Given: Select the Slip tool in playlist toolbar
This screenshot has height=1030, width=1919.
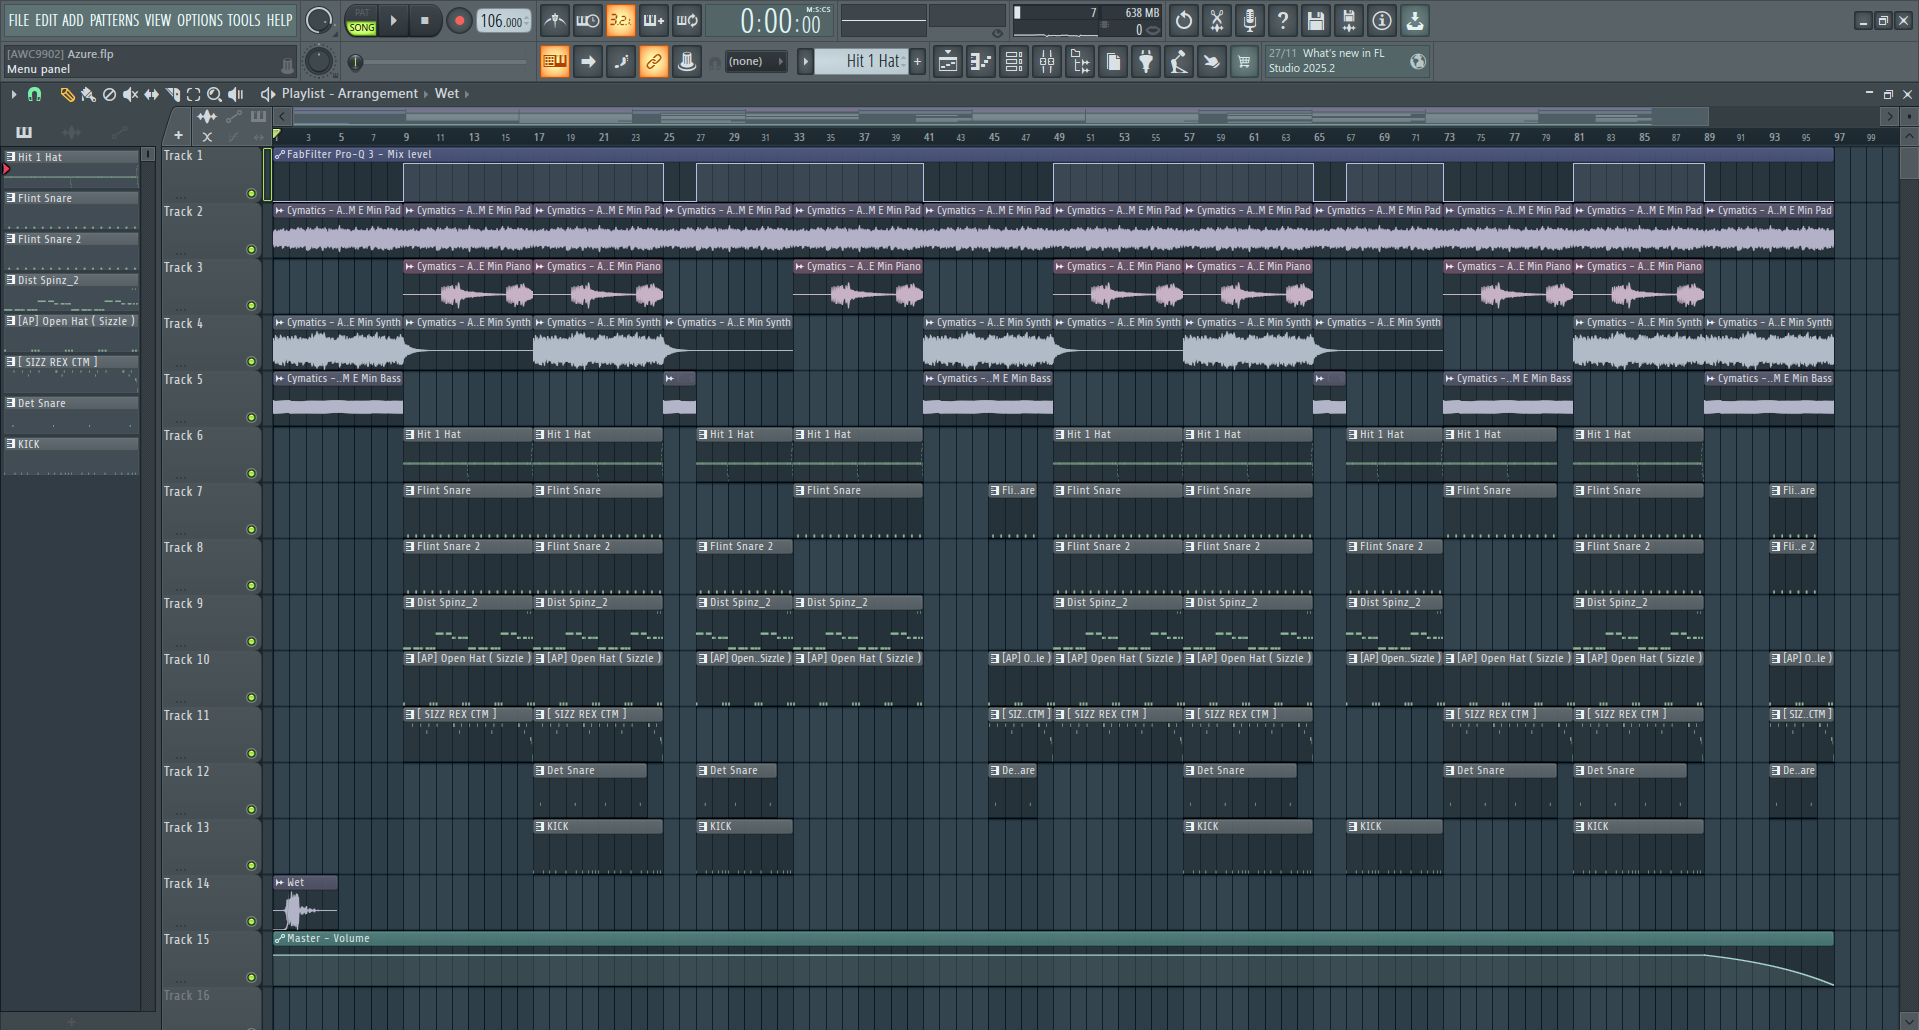Looking at the screenshot, I should (x=151, y=94).
